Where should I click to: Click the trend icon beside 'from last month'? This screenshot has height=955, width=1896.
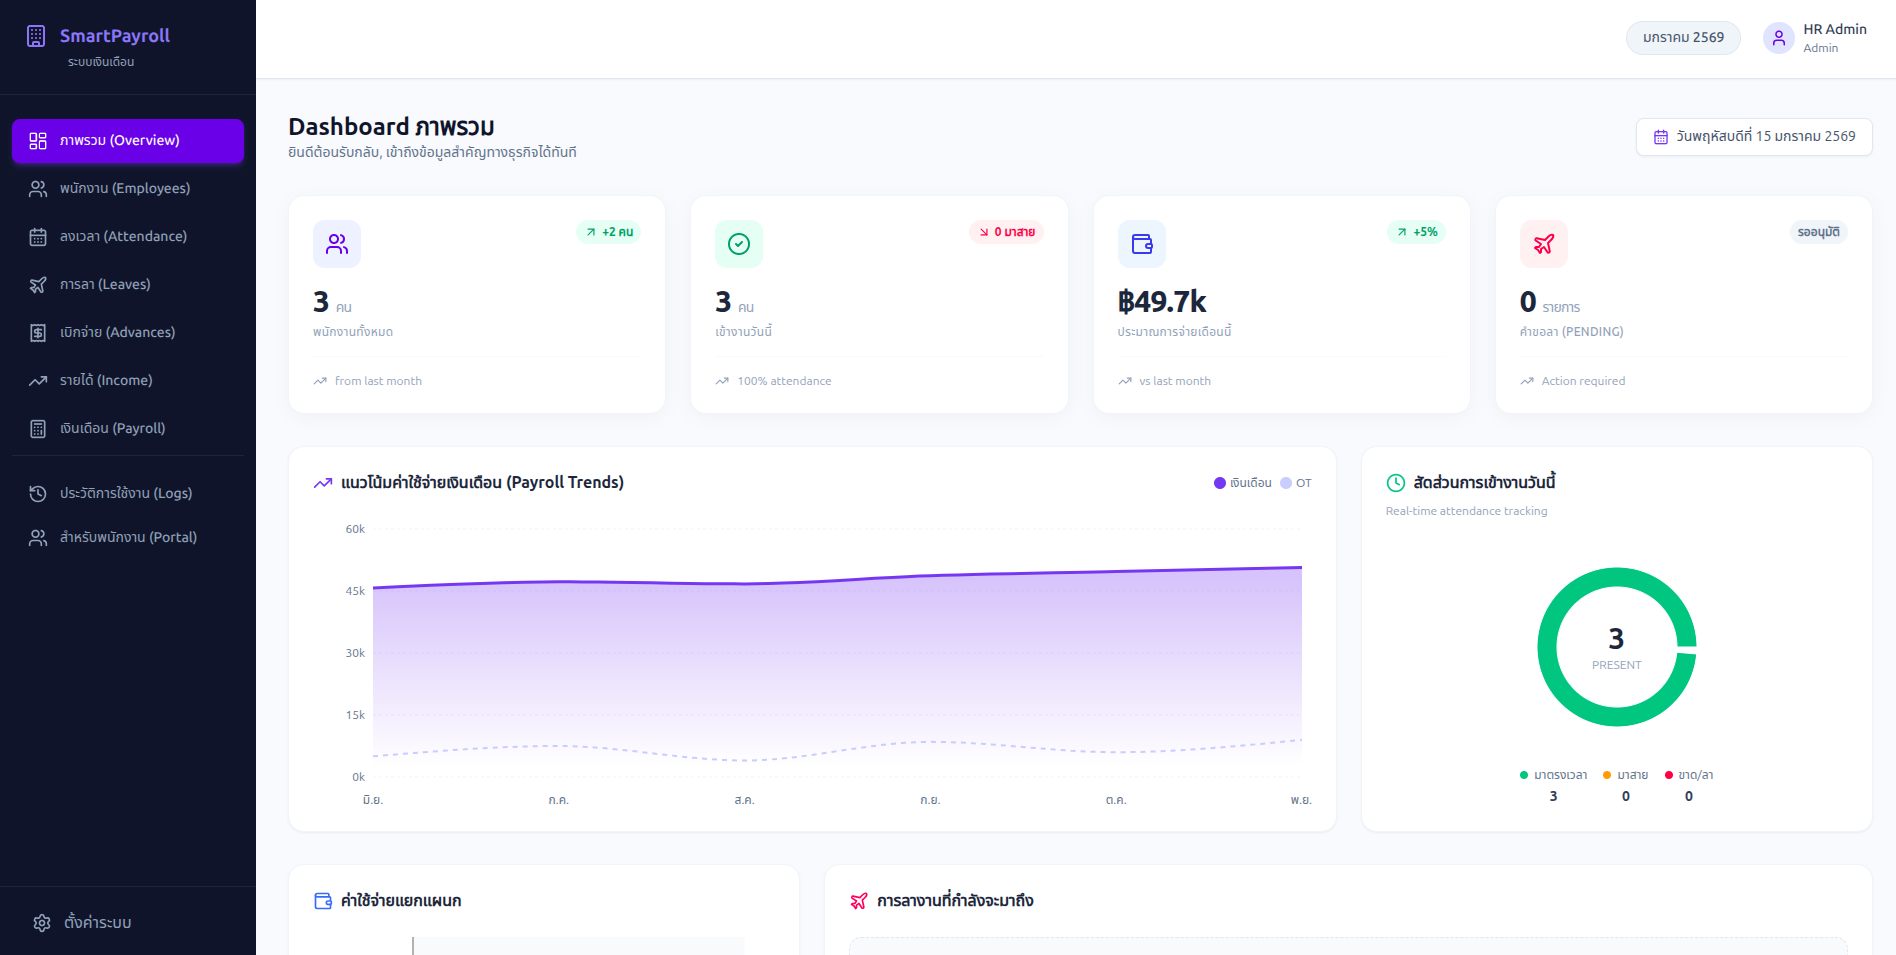pyautogui.click(x=320, y=381)
